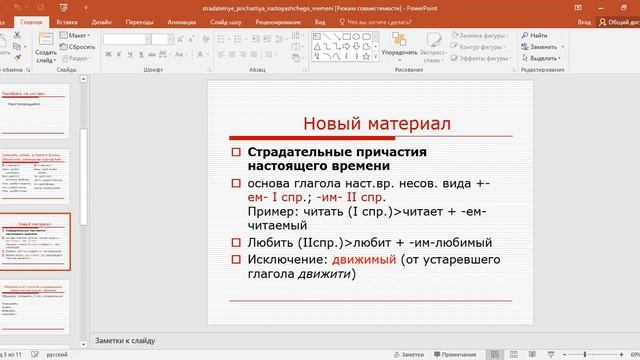
Task: Open the Переходы tab
Action: 140,22
